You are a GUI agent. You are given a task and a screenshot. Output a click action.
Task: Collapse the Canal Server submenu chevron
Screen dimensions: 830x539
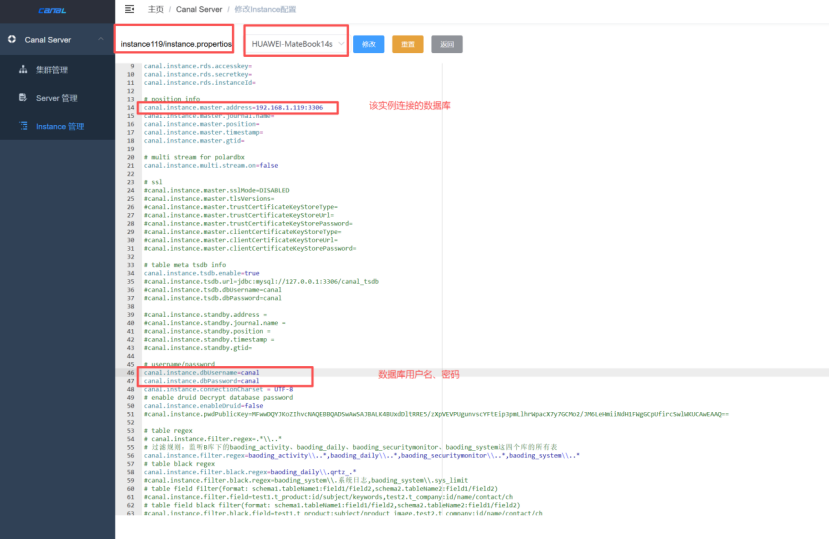coord(101,39)
